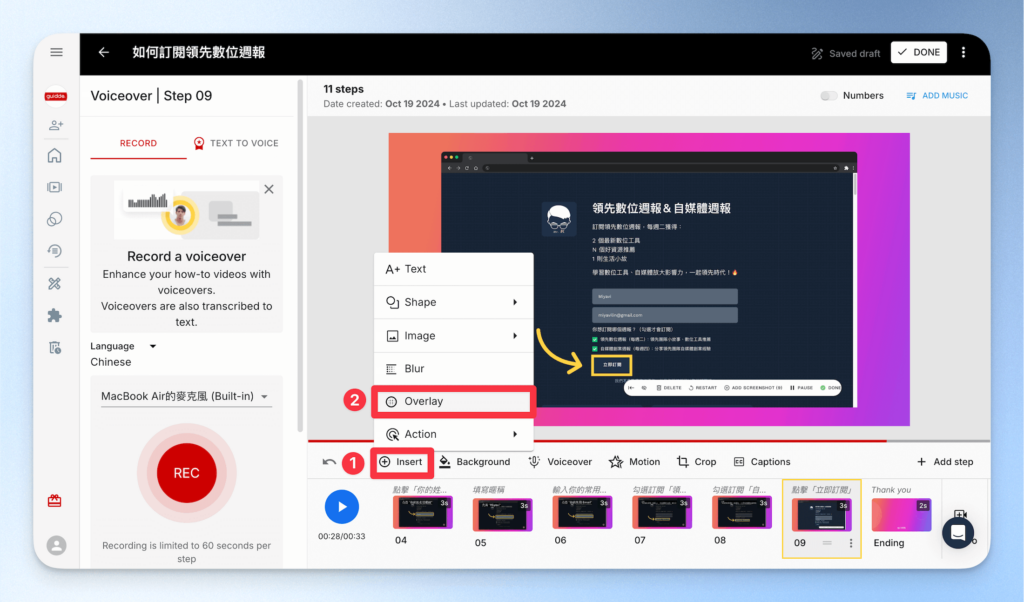Click the red video progress bar
Image resolution: width=1024 pixels, height=602 pixels.
[597, 441]
